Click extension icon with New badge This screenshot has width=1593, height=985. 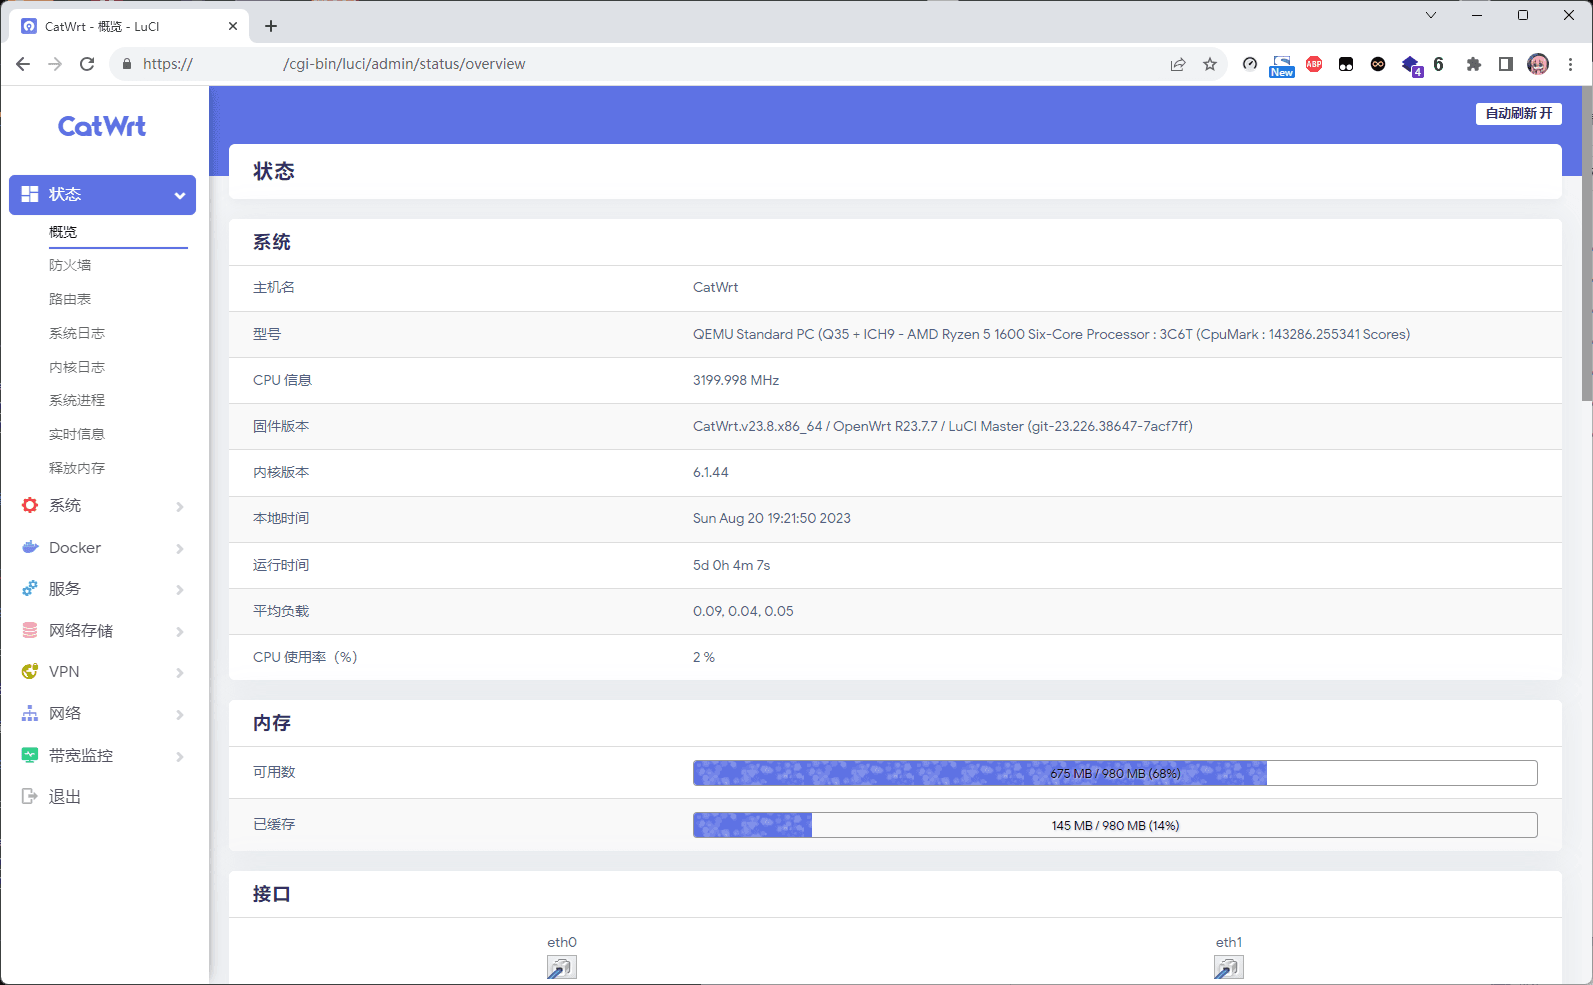tap(1282, 66)
